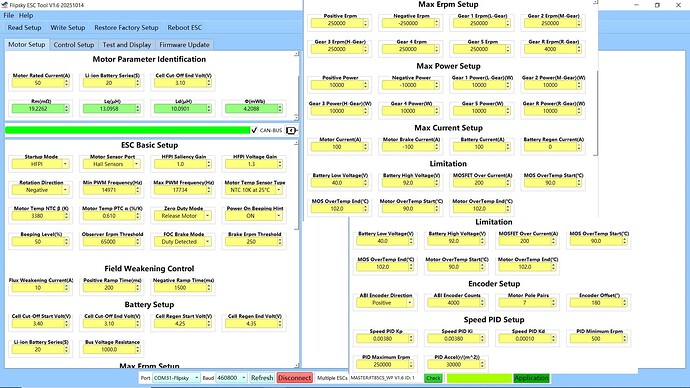This screenshot has height=388, width=690.
Task: Open the Firmware Update tab
Action: click(x=184, y=45)
